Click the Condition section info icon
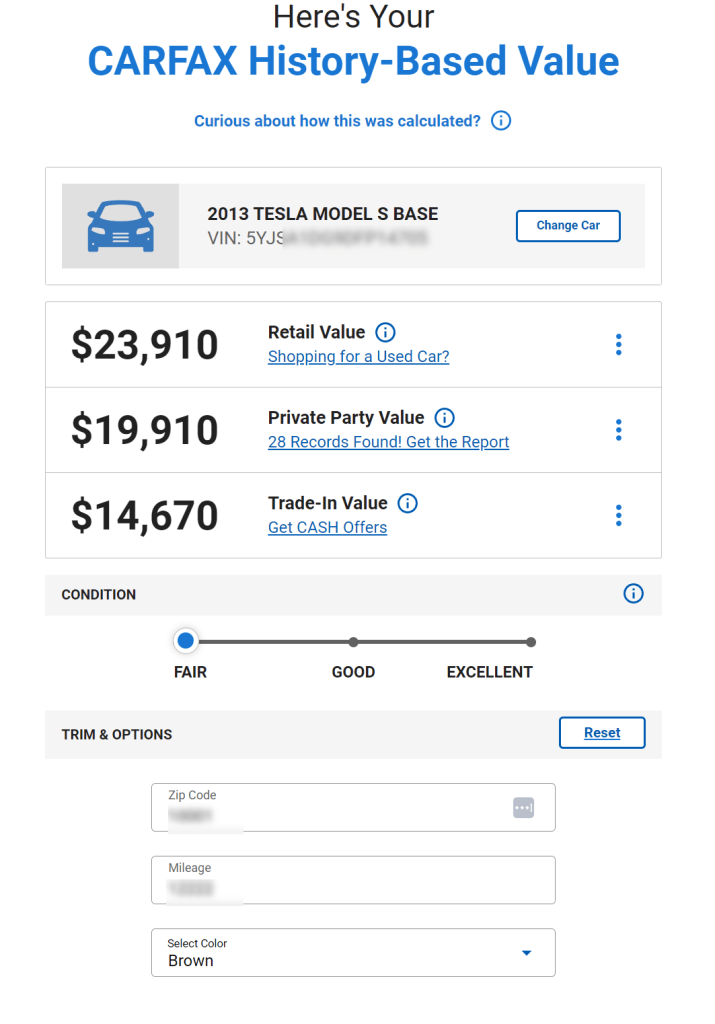 [x=633, y=594]
